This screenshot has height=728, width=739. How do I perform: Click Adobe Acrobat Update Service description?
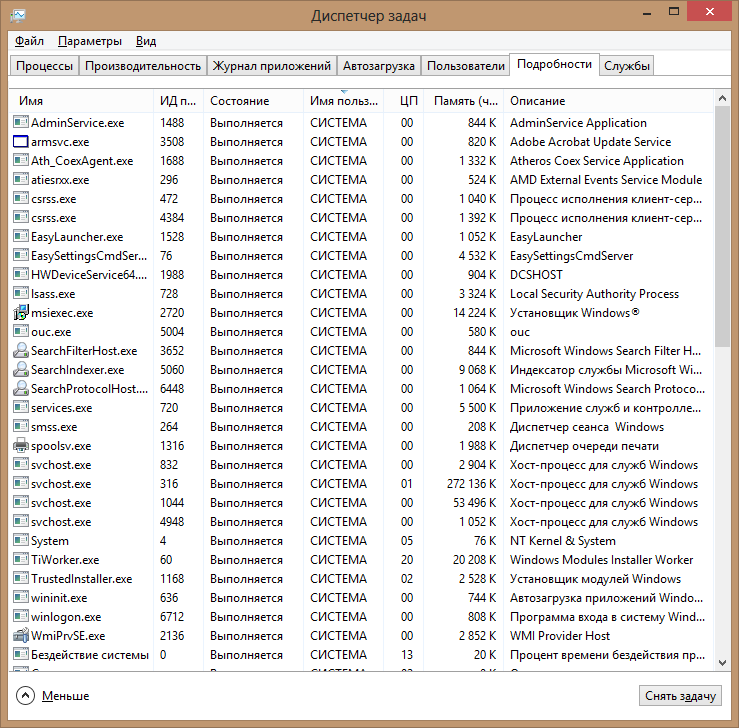click(x=591, y=142)
